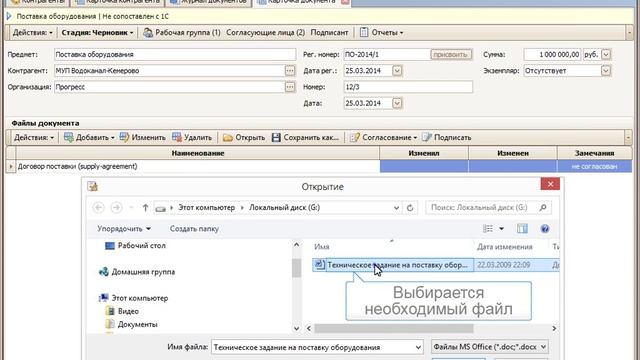
Task: Expand the document info header triangle
Action: (9, 16)
